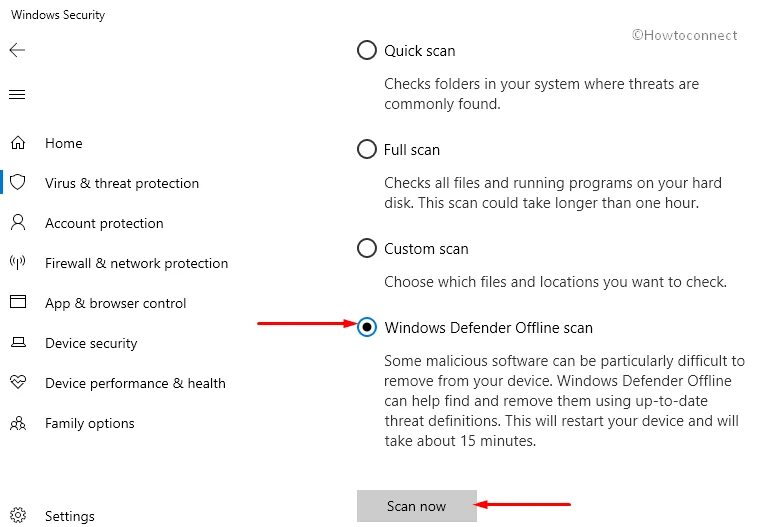This screenshot has height=527, width=782.
Task: Click the Account protection person icon
Action: point(18,223)
